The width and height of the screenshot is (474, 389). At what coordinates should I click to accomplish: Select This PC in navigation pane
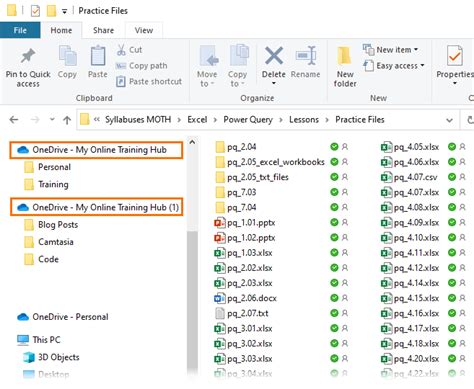[x=39, y=340]
